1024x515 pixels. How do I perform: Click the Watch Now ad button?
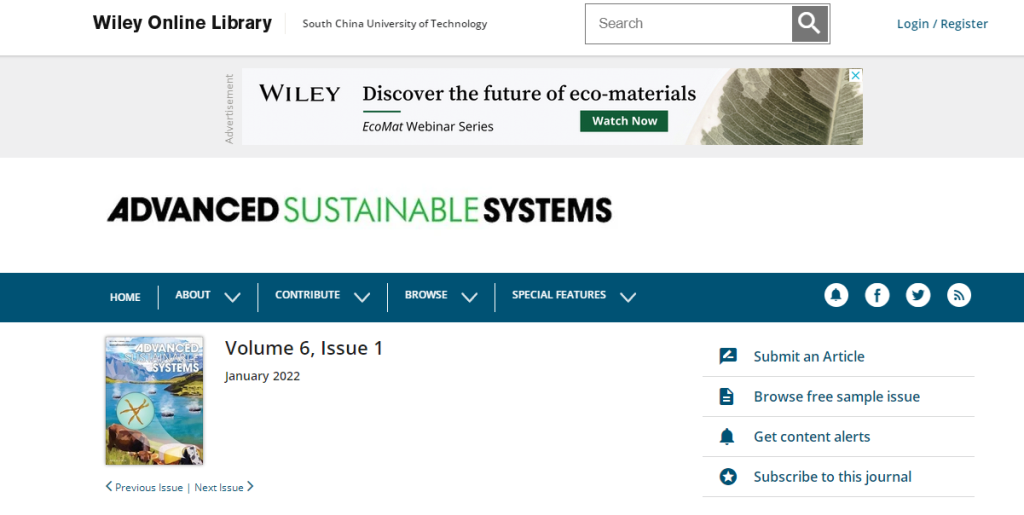click(624, 121)
